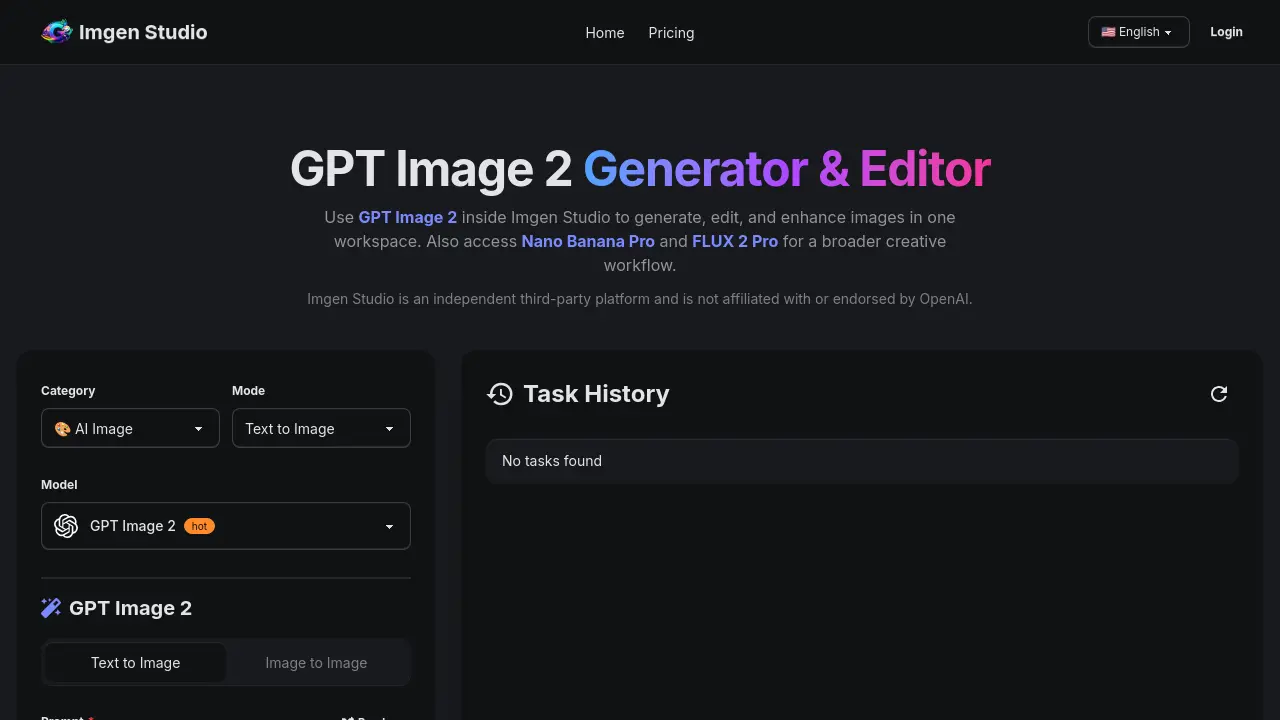This screenshot has width=1280, height=720.
Task: Open the Pricing page
Action: point(671,33)
